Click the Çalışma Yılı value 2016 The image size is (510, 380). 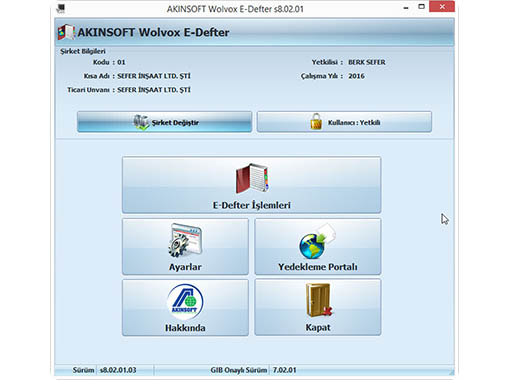click(x=356, y=76)
